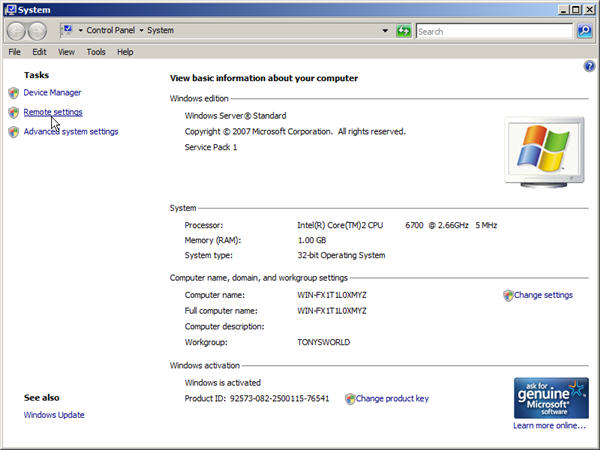Click the green Refresh button

(x=403, y=31)
